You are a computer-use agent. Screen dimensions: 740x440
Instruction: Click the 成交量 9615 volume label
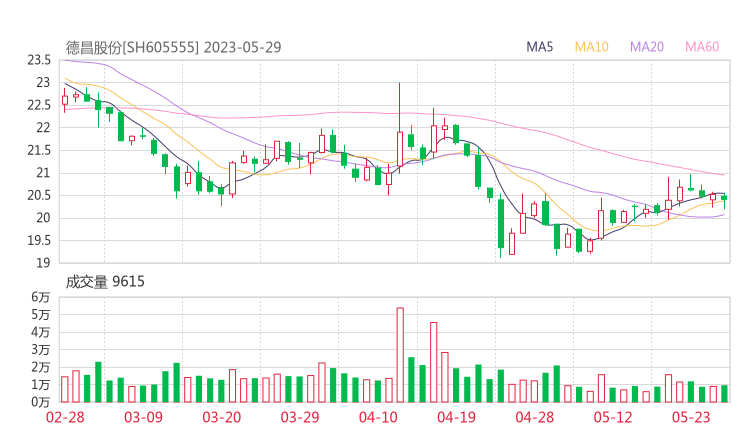pyautogui.click(x=105, y=282)
